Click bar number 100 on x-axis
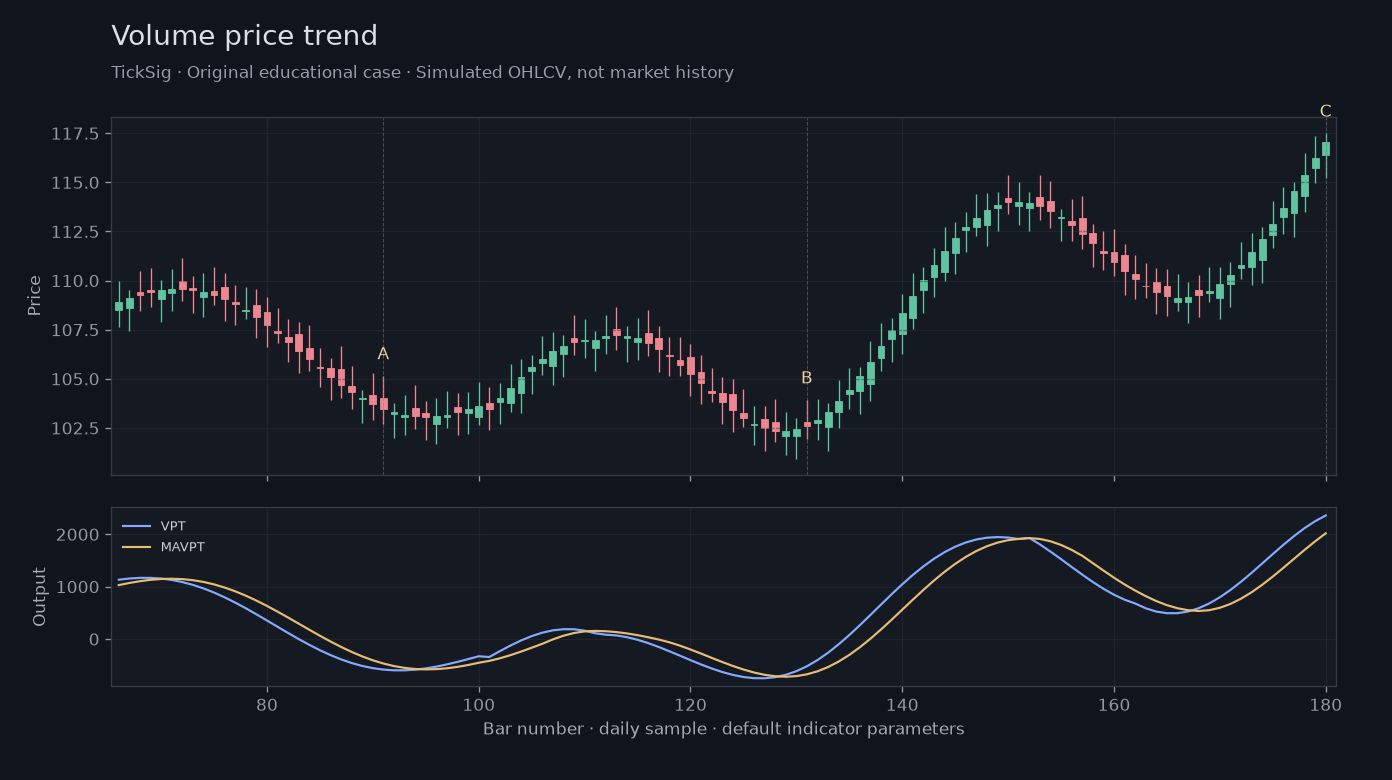This screenshot has height=780, width=1392. pos(479,703)
